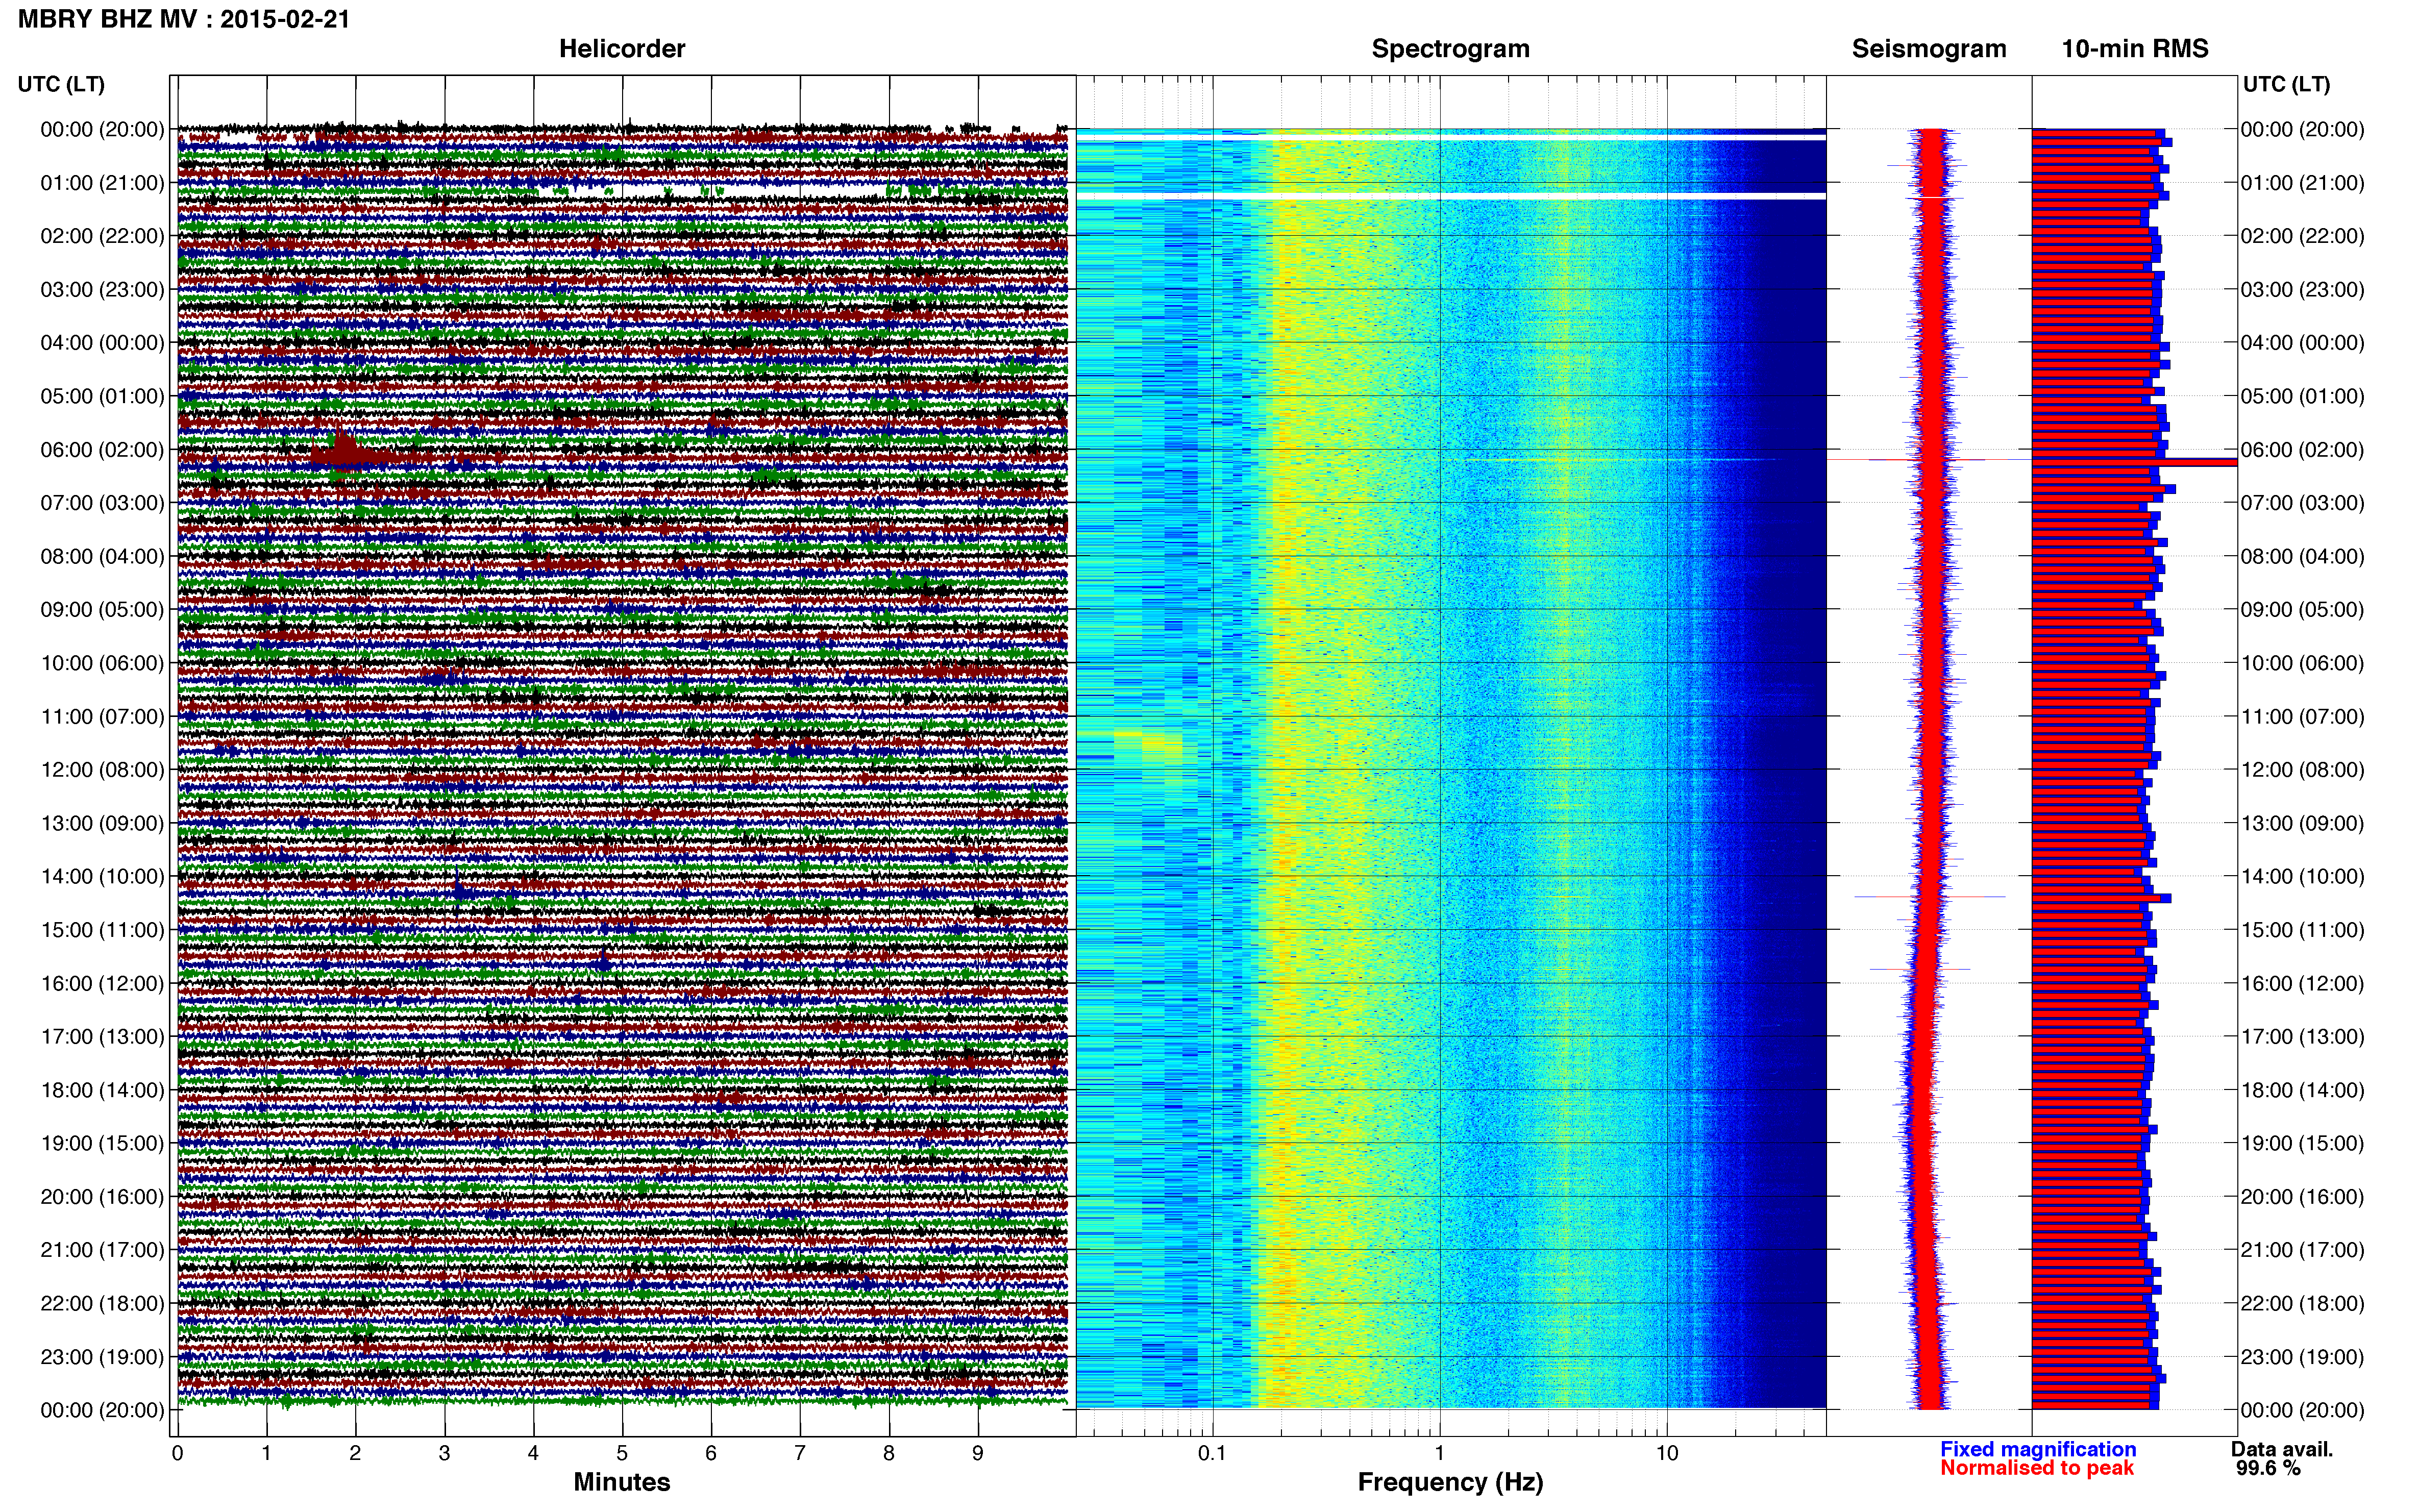Select the '10-min RMS' panel heading
Image resolution: width=2419 pixels, height=1512 pixels.
point(2135,48)
